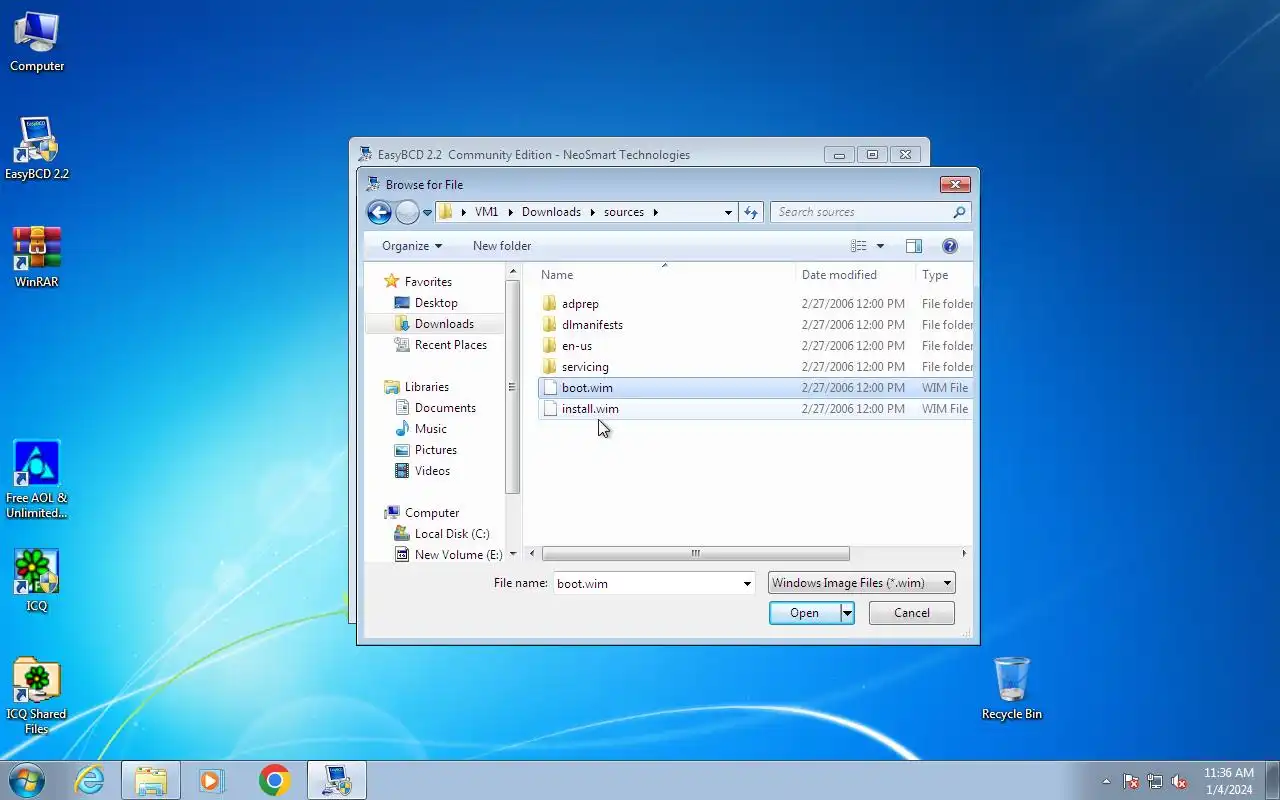Select Libraries in the navigation pane
1280x800 pixels.
pyautogui.click(x=426, y=387)
